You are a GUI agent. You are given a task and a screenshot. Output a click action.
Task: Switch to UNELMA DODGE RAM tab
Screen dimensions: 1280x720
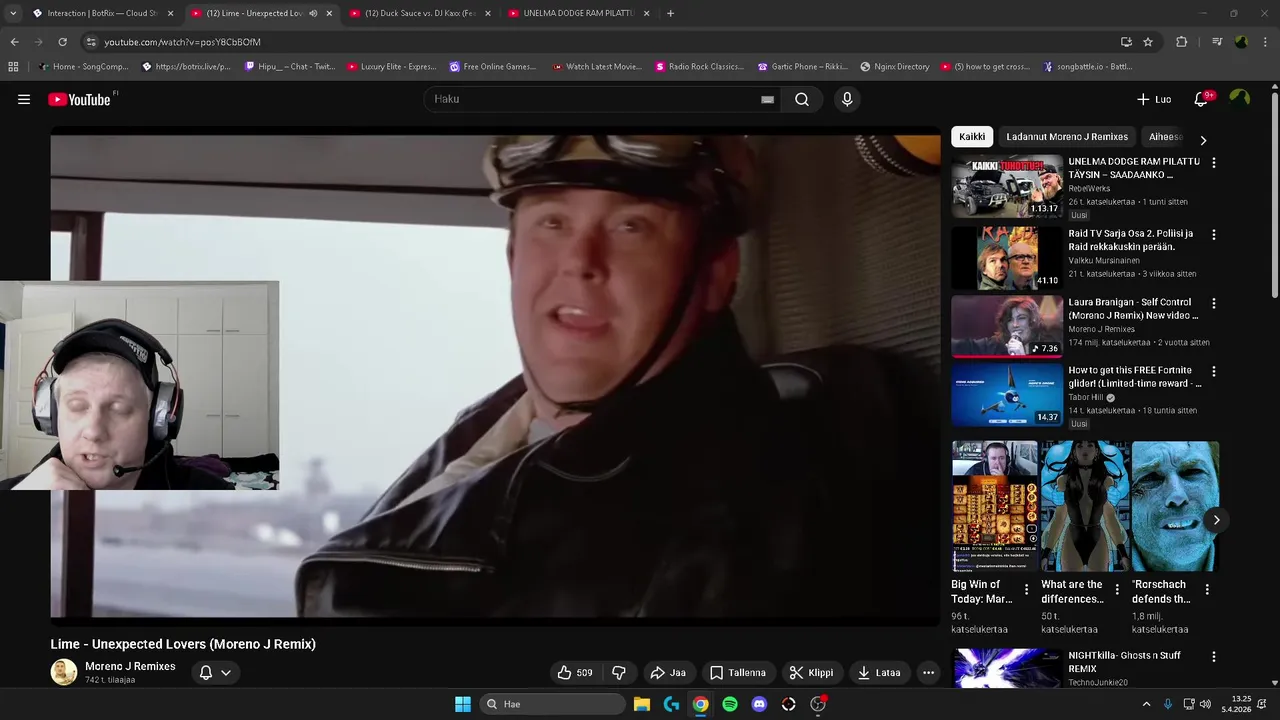(578, 13)
